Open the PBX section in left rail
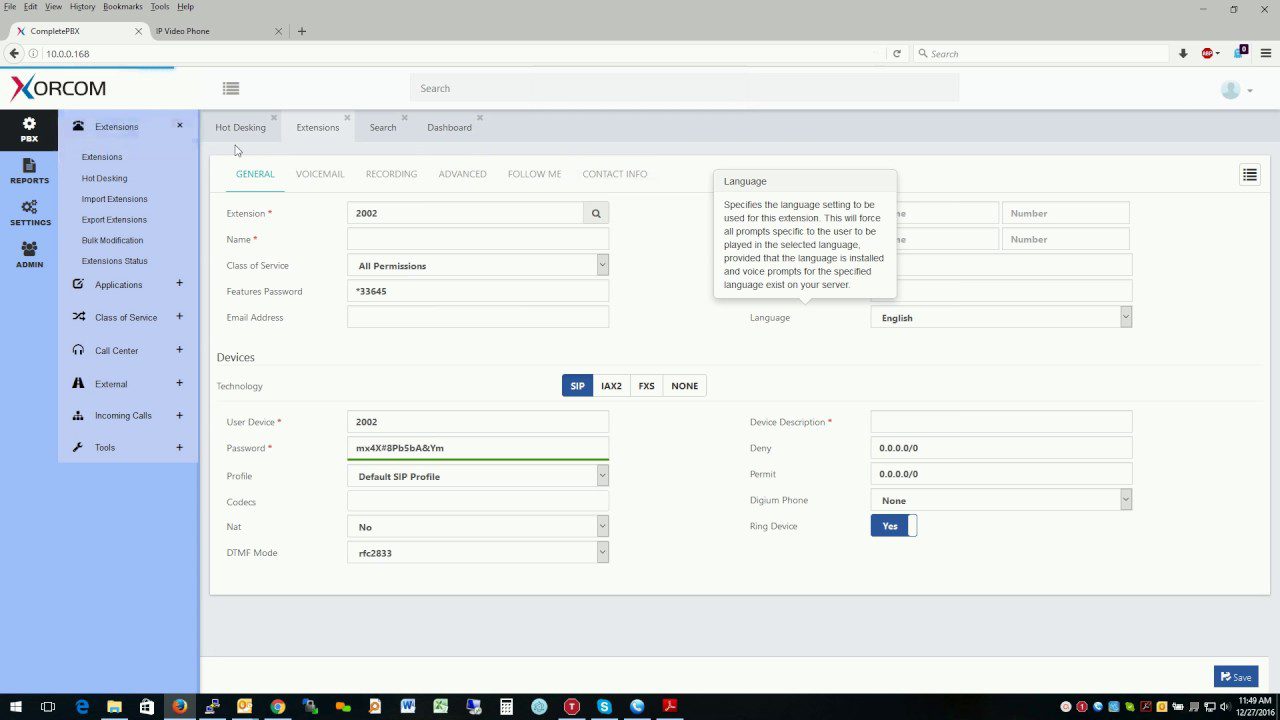 click(x=29, y=129)
